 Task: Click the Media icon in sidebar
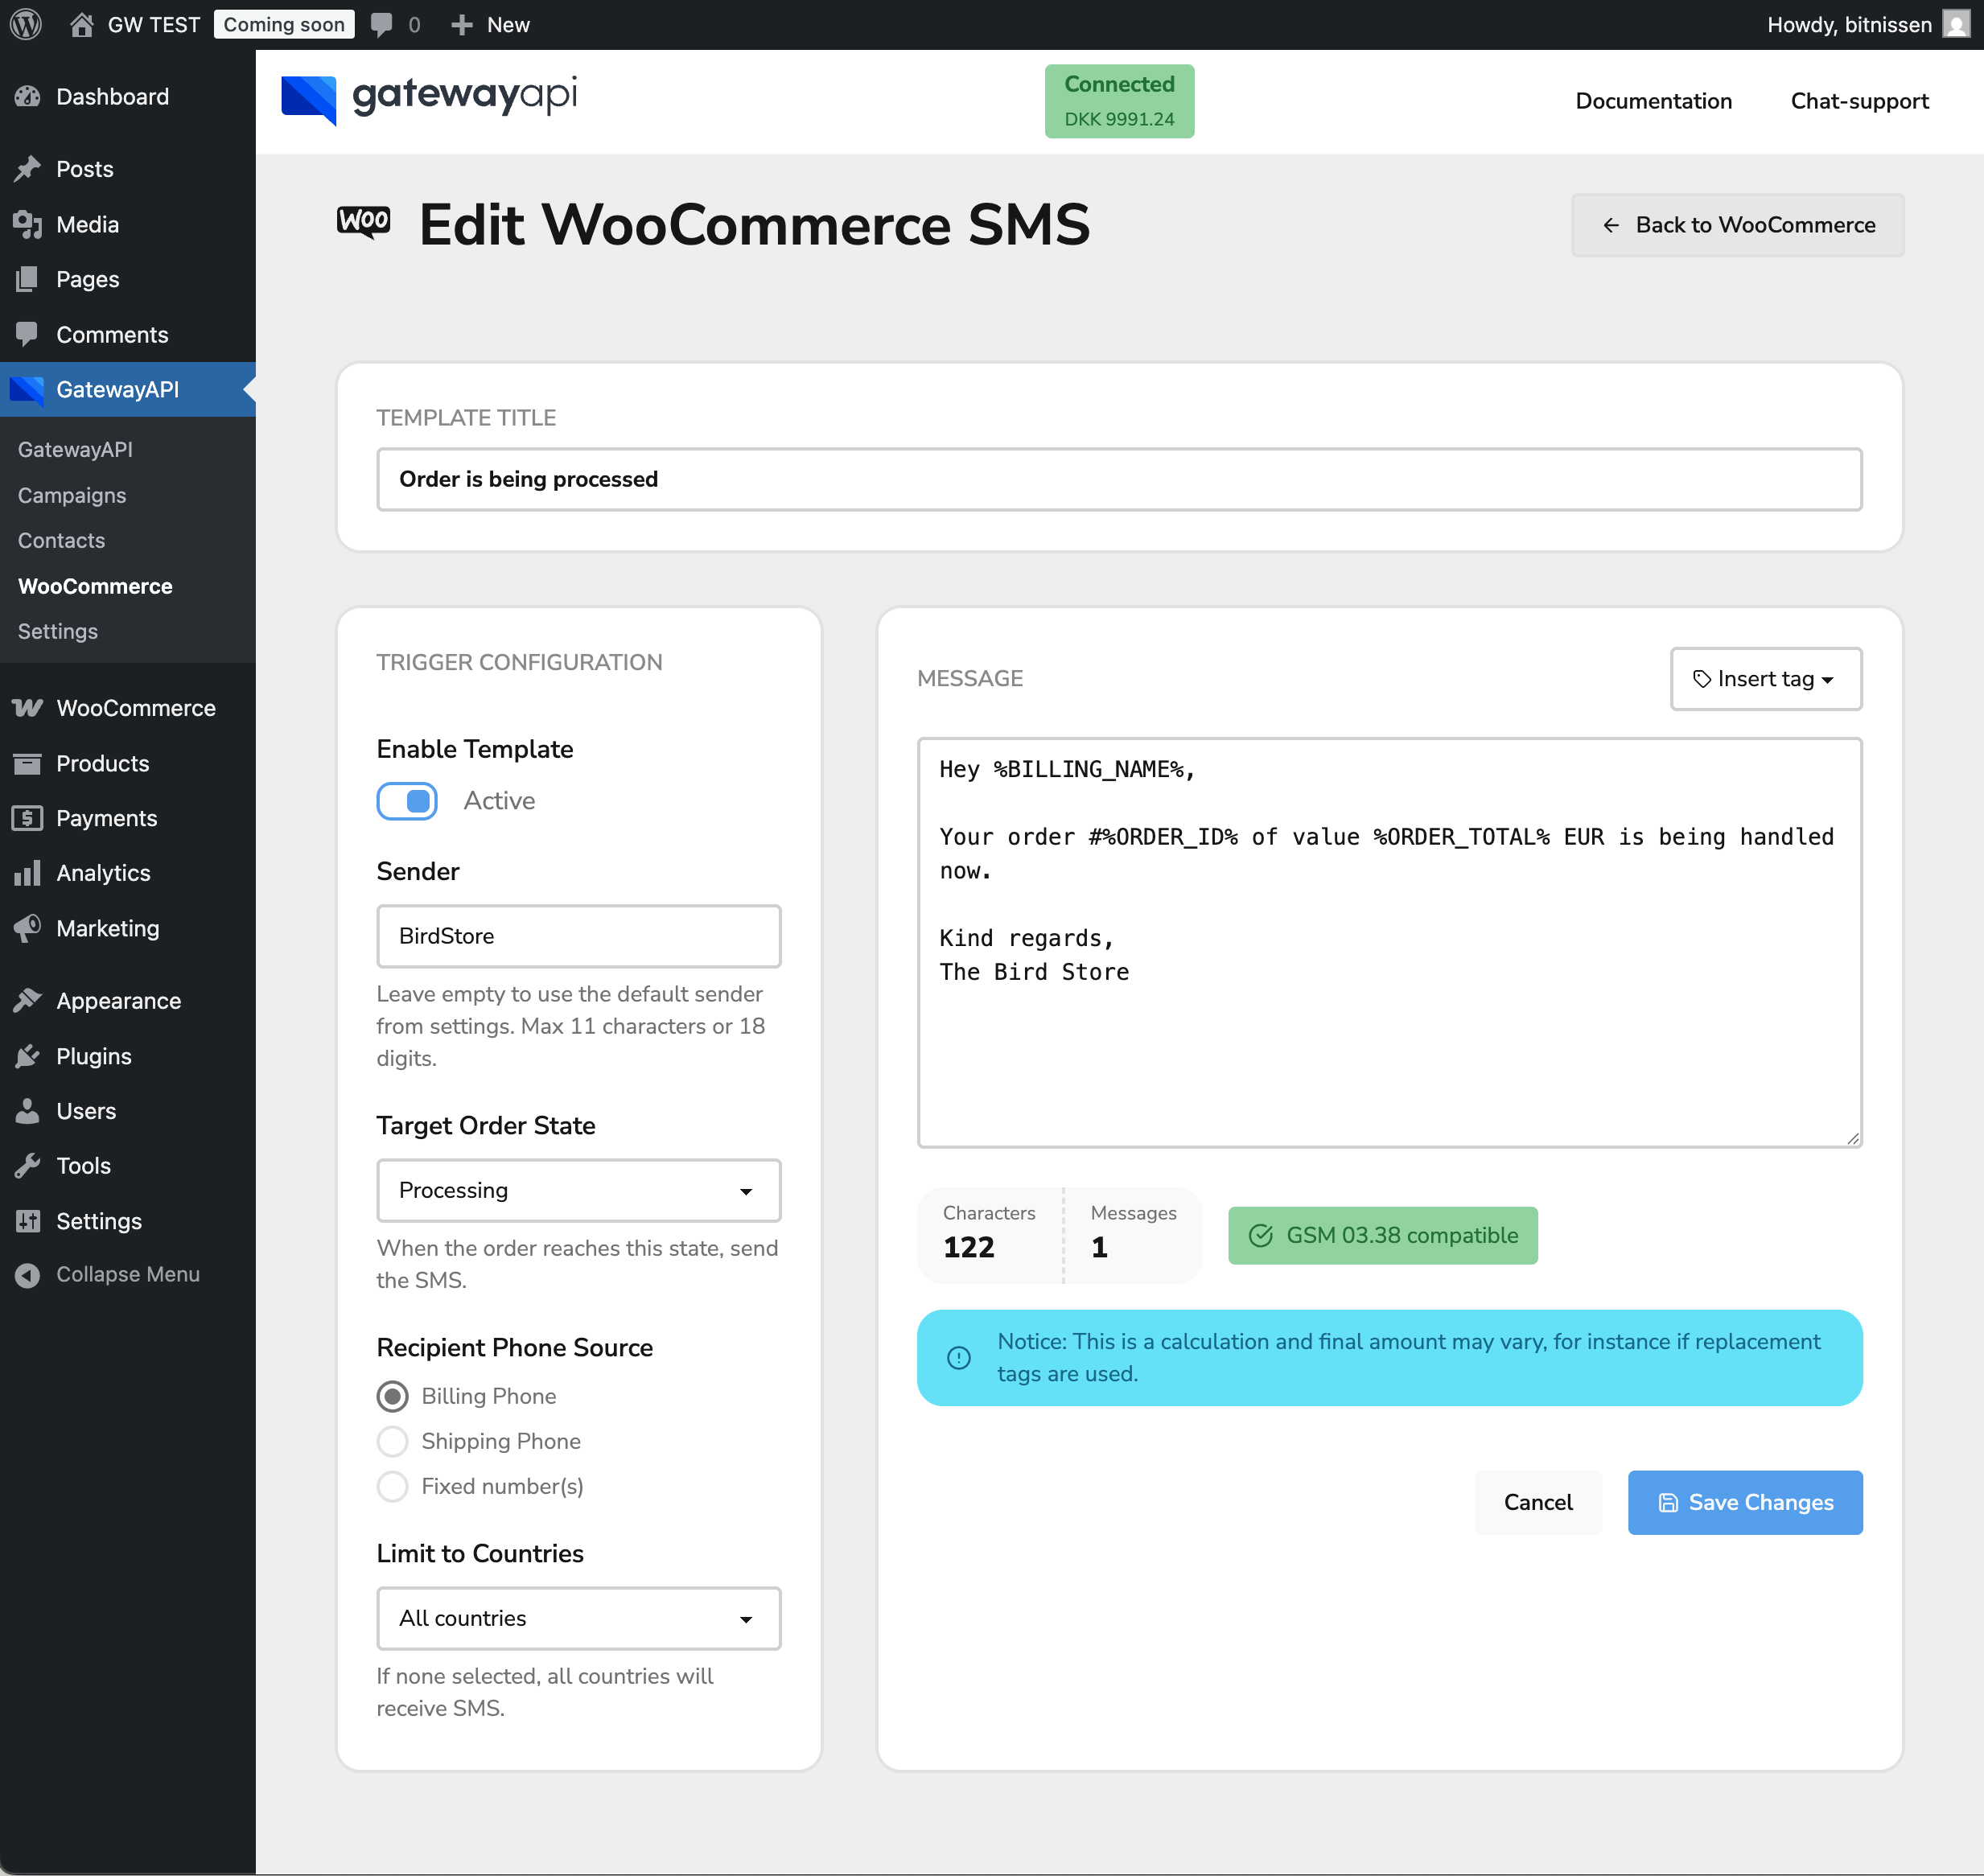pyautogui.click(x=28, y=224)
